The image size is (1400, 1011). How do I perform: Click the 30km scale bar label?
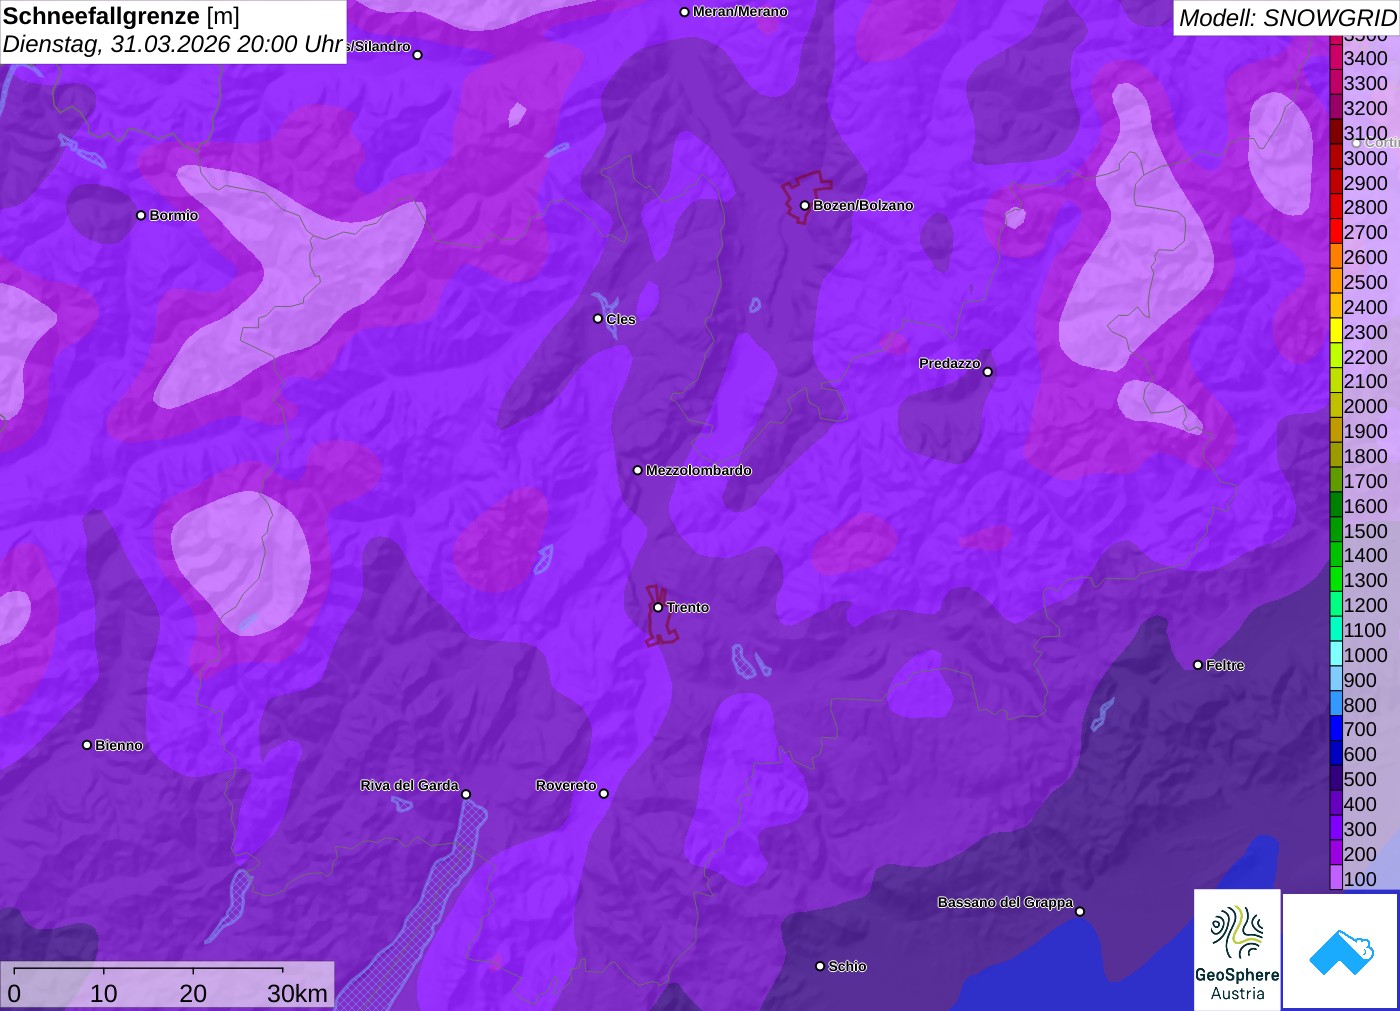coord(297,993)
